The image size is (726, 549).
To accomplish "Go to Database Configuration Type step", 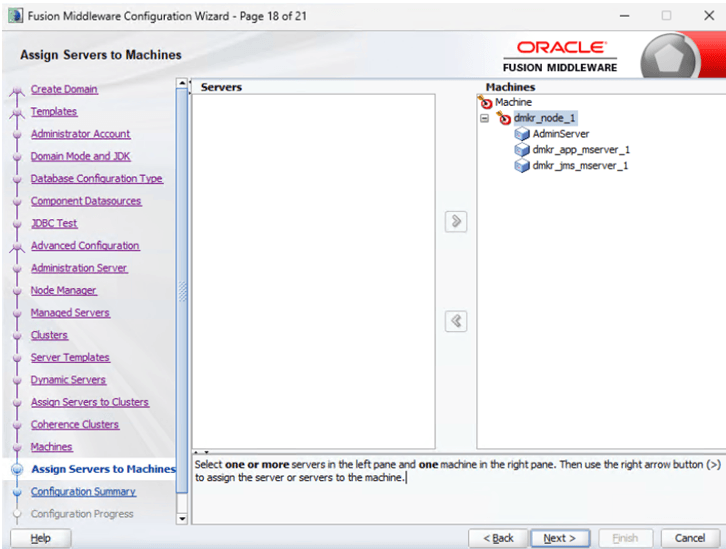I will [97, 179].
